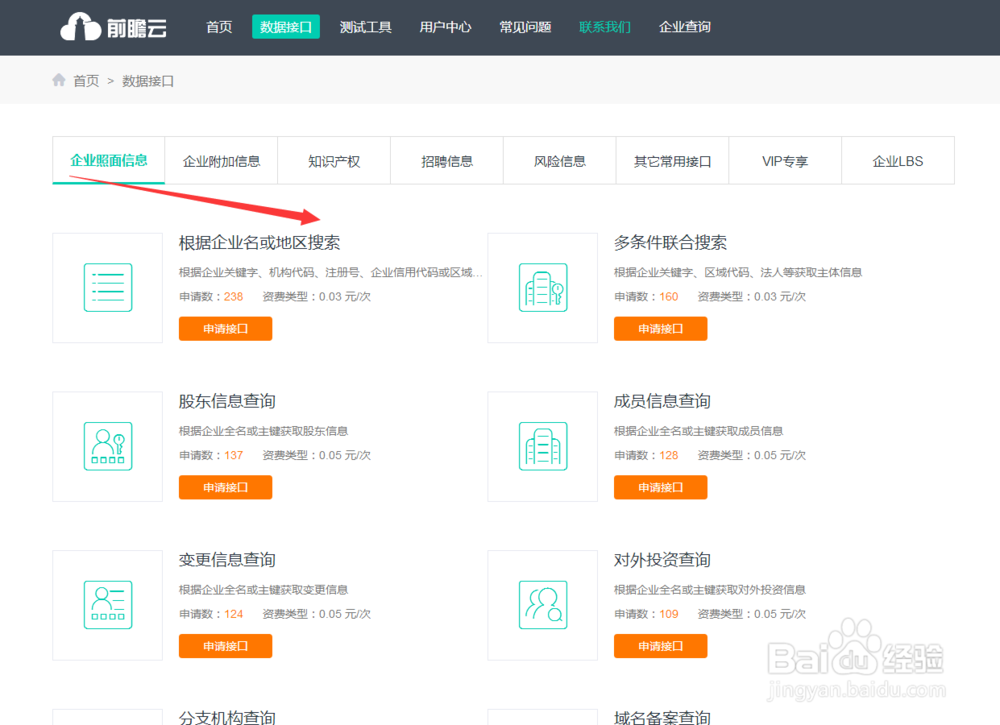Viewport: 1000px width, 725px height.
Task: Open the 知识产权 tab
Action: 334,160
